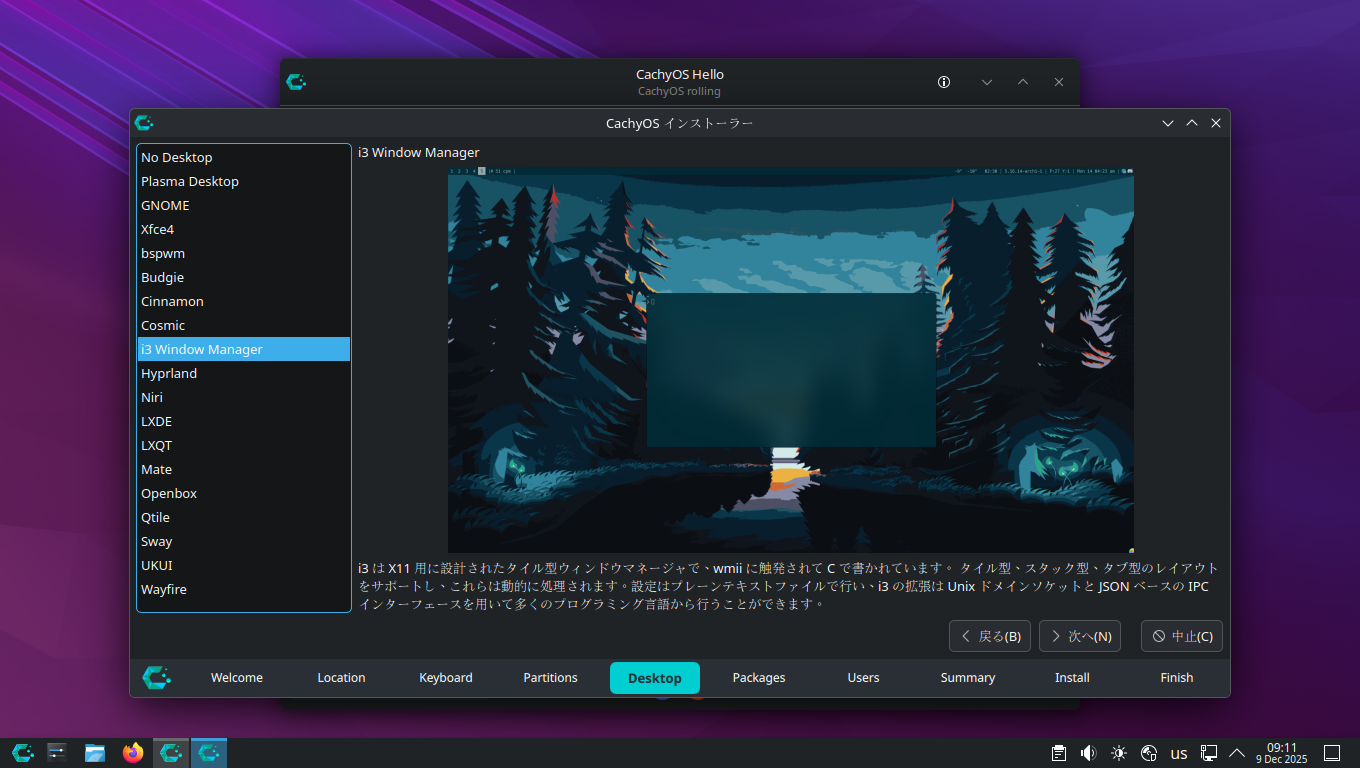This screenshot has height=768, width=1360.
Task: Choose "Hyprland" from the desktop list
Action: [x=244, y=373]
